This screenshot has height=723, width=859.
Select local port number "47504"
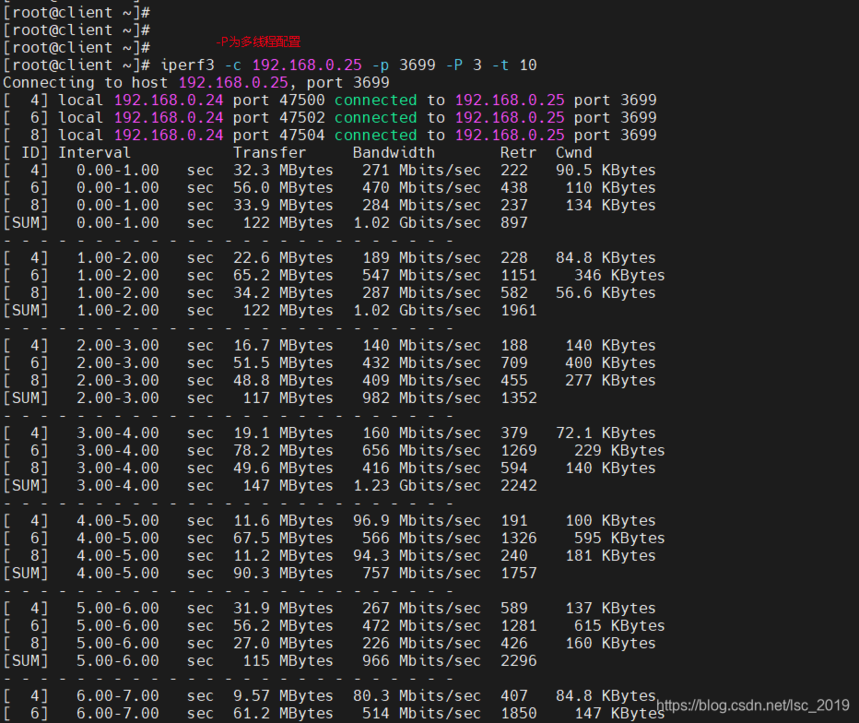click(x=302, y=135)
